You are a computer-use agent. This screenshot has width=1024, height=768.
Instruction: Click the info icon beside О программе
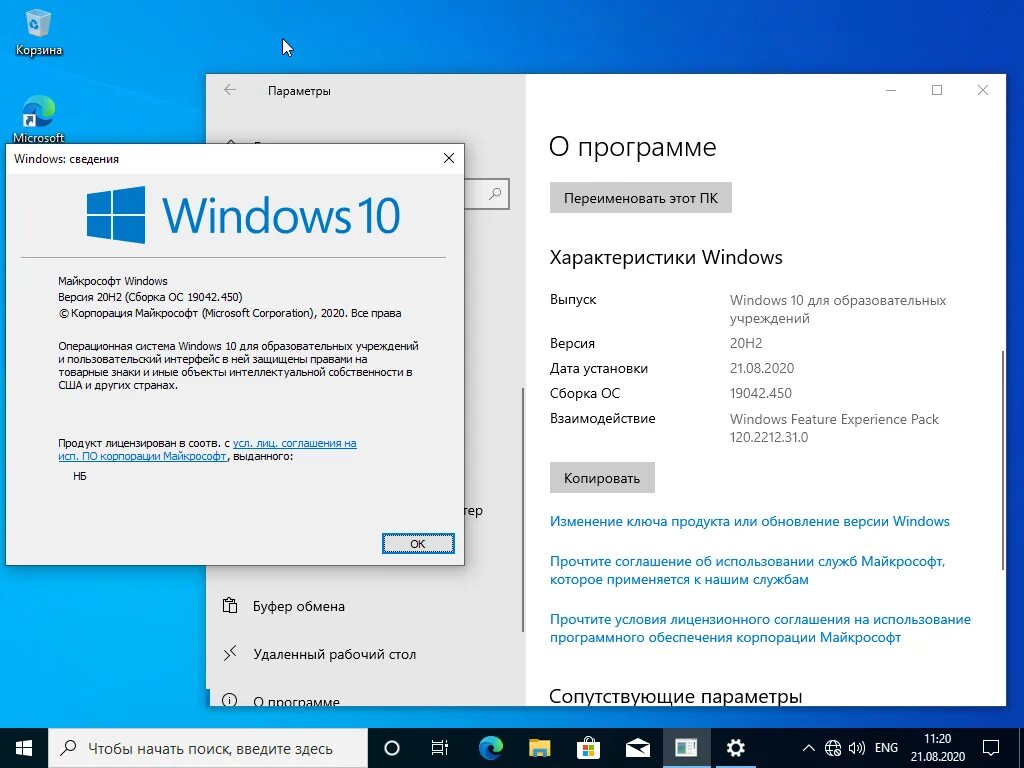tap(230, 700)
